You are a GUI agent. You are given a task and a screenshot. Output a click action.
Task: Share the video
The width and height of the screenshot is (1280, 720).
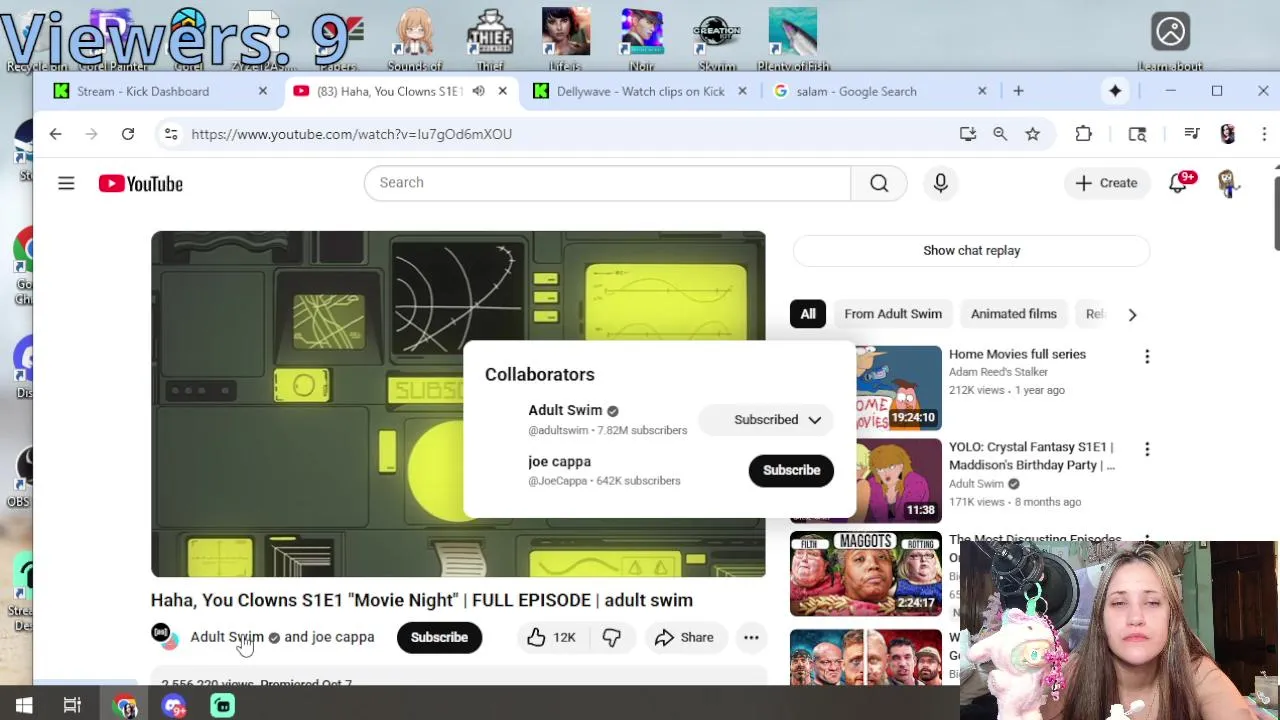click(684, 637)
